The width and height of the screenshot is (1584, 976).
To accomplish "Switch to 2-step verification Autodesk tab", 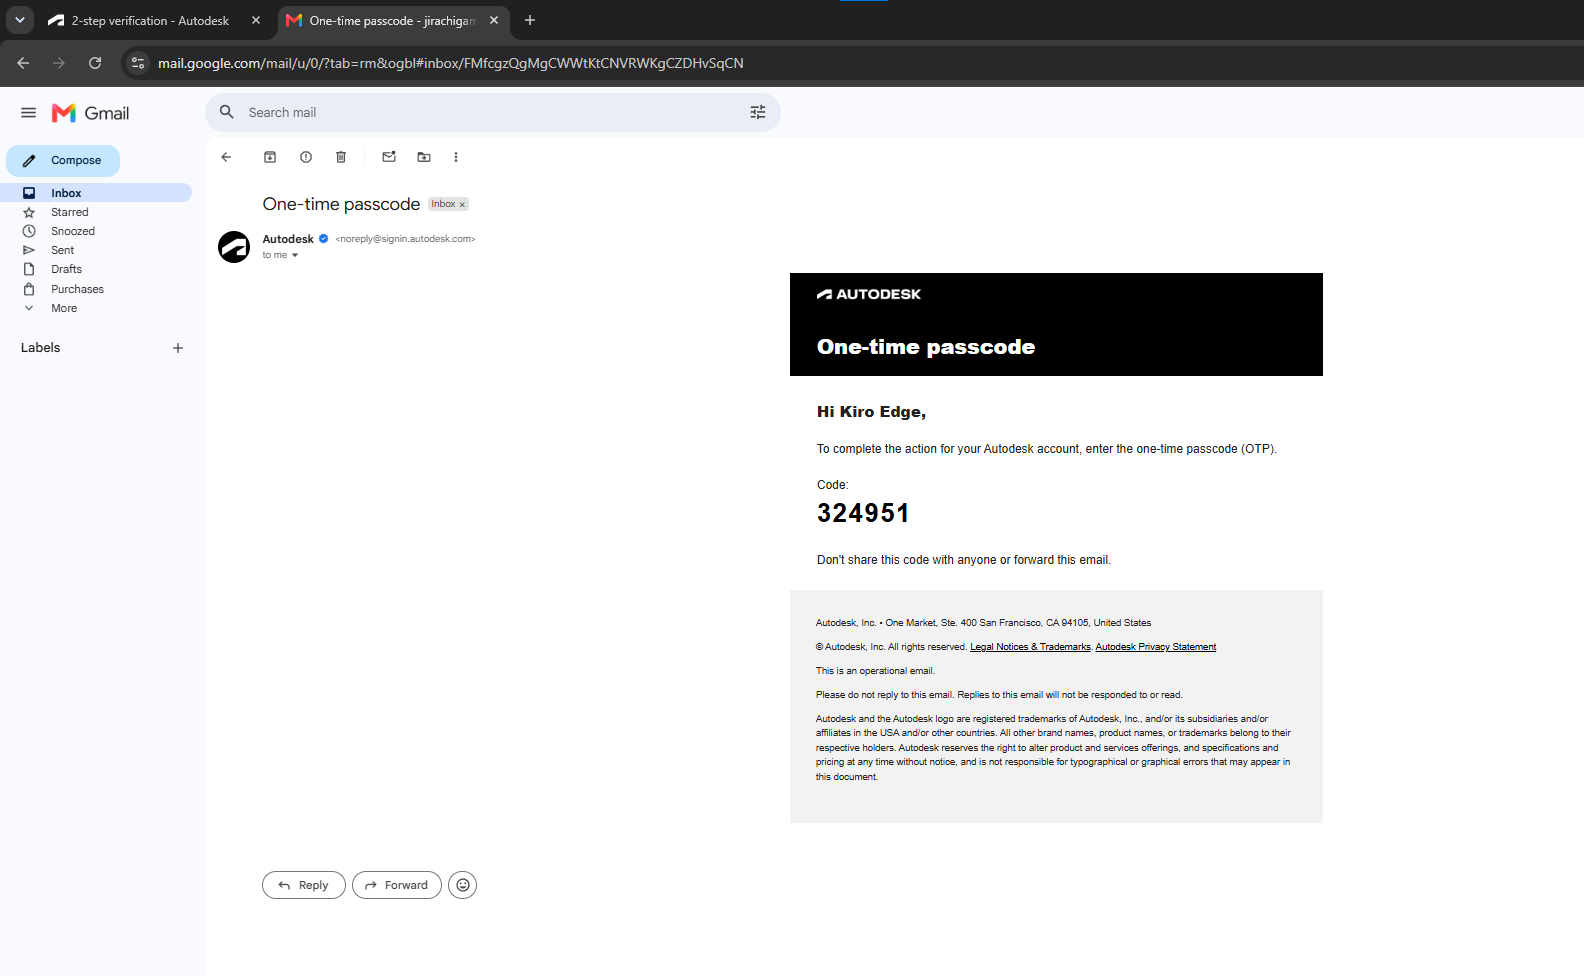I will [150, 21].
